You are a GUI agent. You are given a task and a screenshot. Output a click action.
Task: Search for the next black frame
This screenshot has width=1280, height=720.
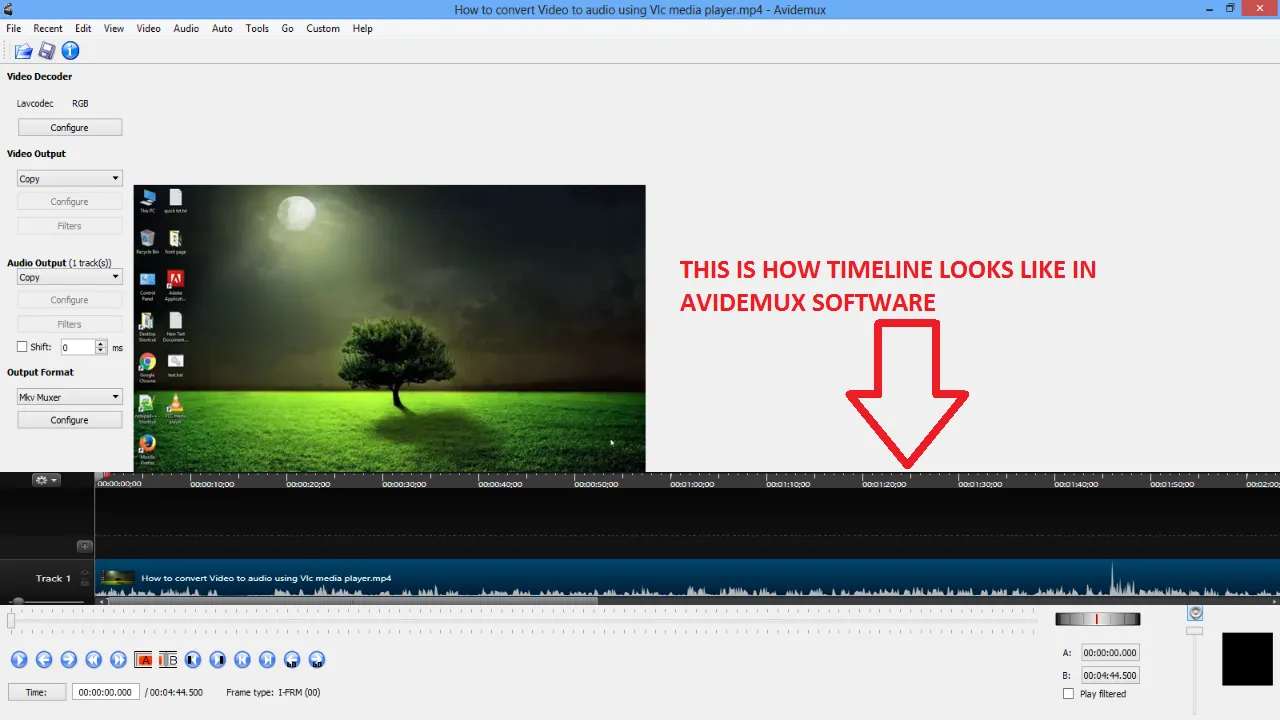(x=218, y=659)
